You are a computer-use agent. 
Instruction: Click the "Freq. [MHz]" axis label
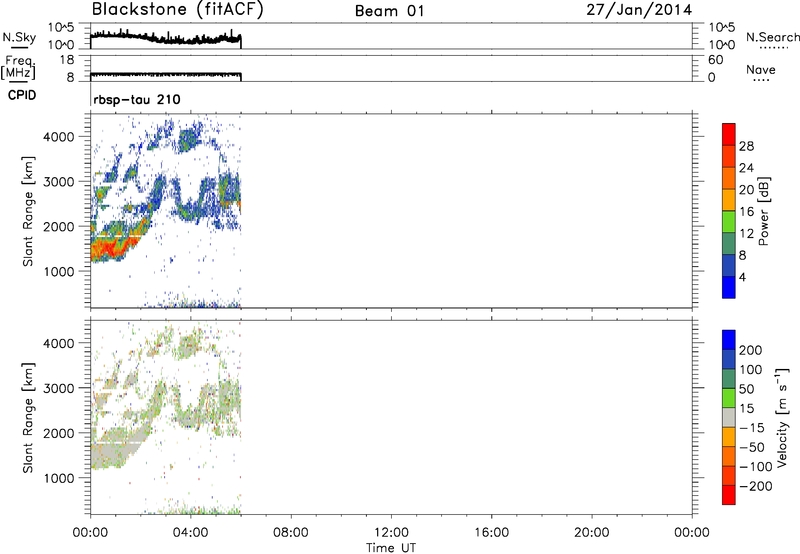tap(18, 68)
